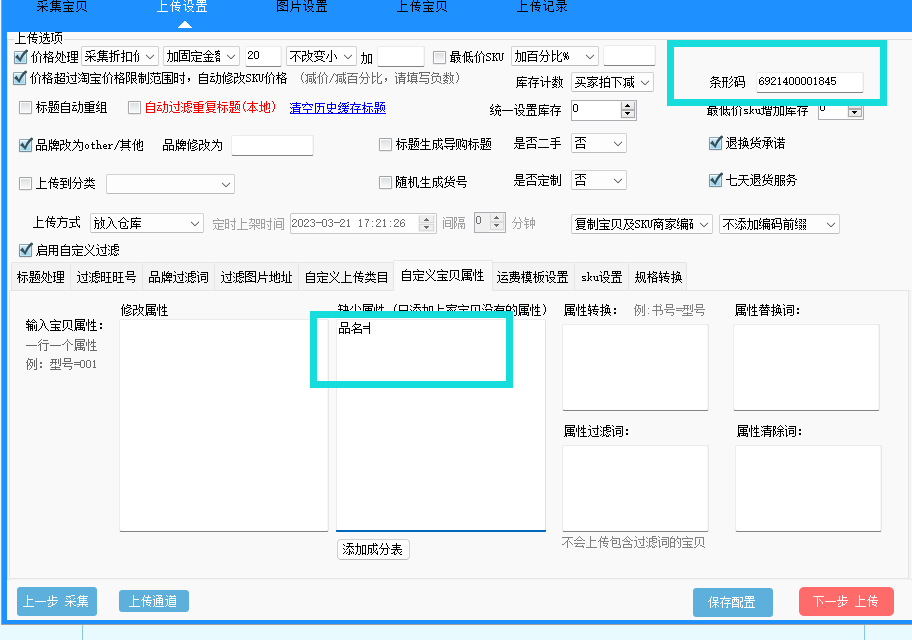Toggle 退换货承诺 checkbox
This screenshot has width=912, height=640.
(716, 143)
